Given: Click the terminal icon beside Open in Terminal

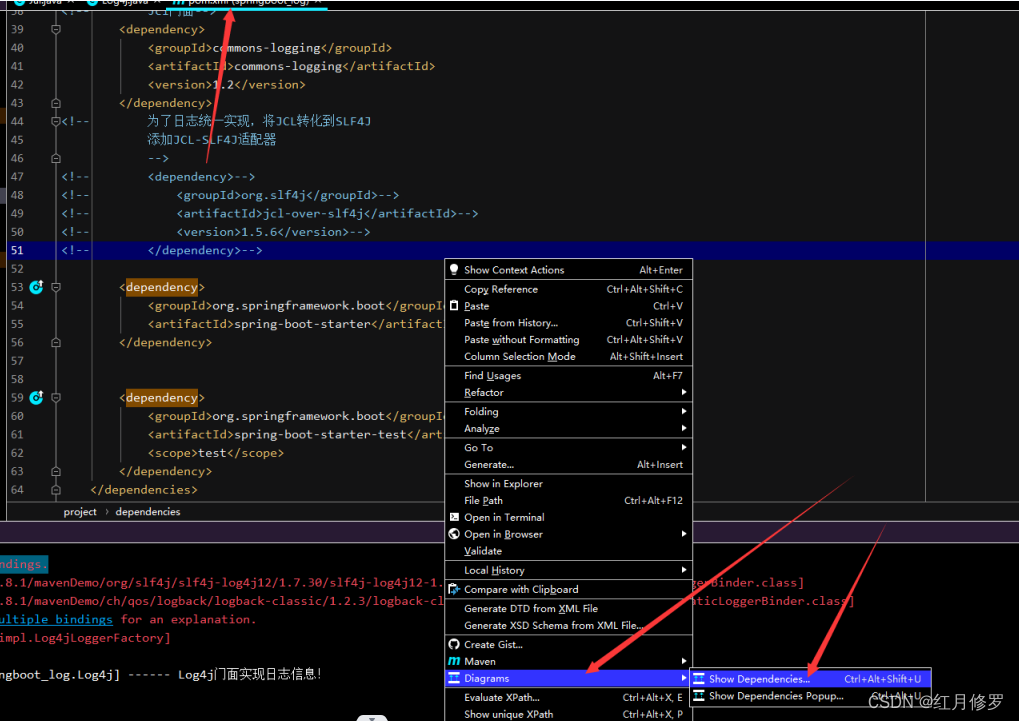Looking at the screenshot, I should click(x=454, y=517).
